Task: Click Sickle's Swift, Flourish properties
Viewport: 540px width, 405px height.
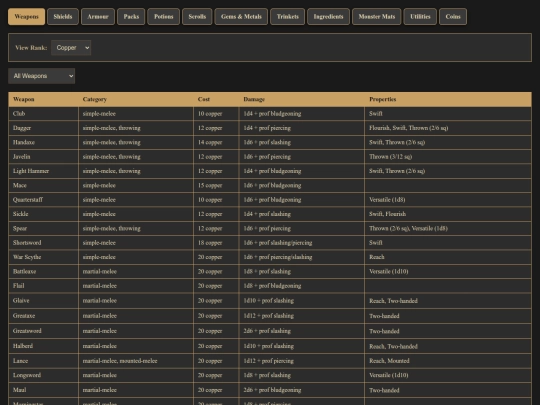Action: (387, 214)
